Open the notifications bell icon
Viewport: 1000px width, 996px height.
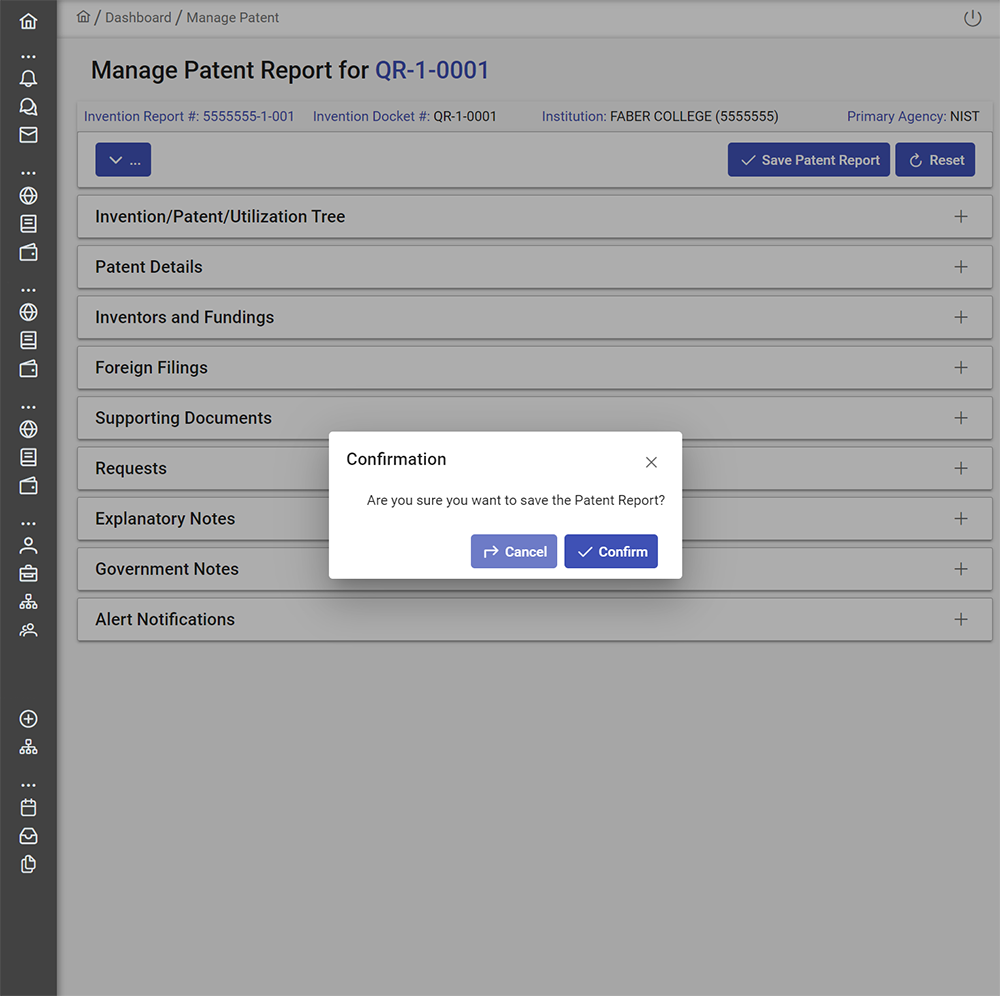point(28,79)
